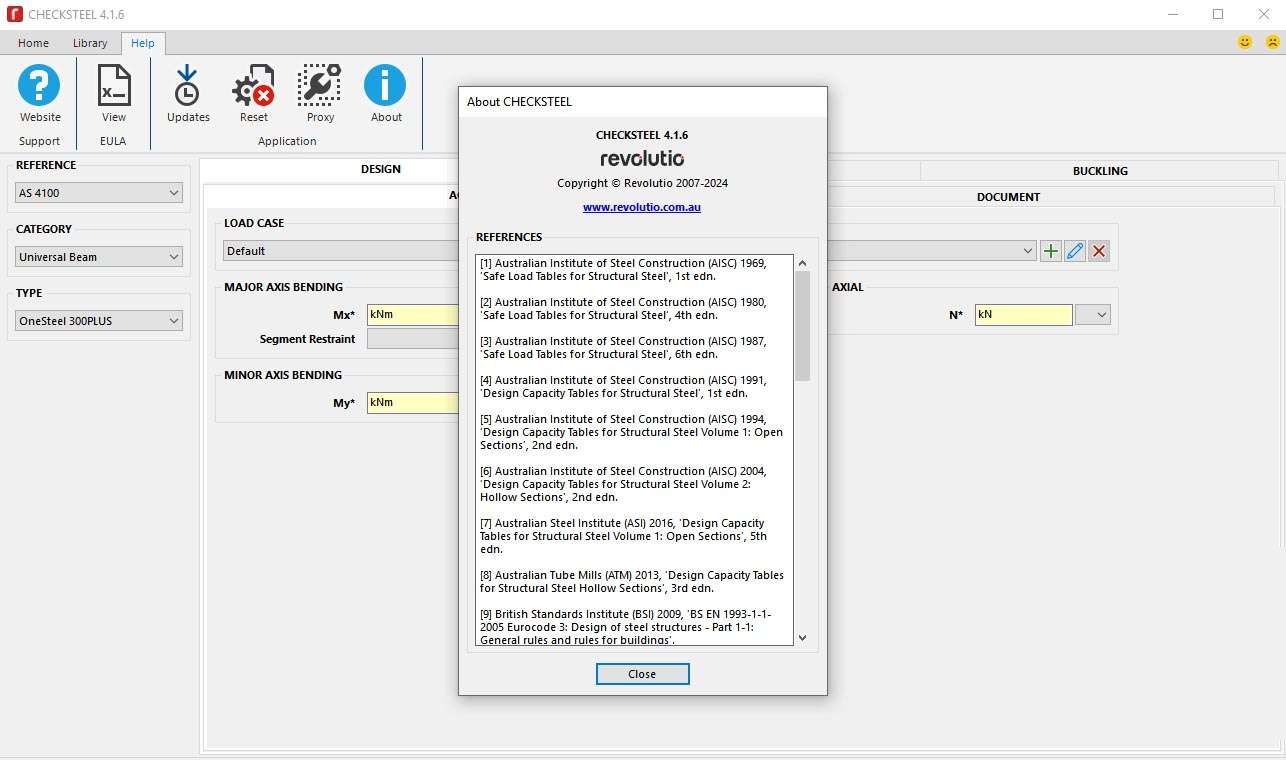Expand the REFERENCE AS 4100 dropdown
The image size is (1286, 760).
[98, 193]
